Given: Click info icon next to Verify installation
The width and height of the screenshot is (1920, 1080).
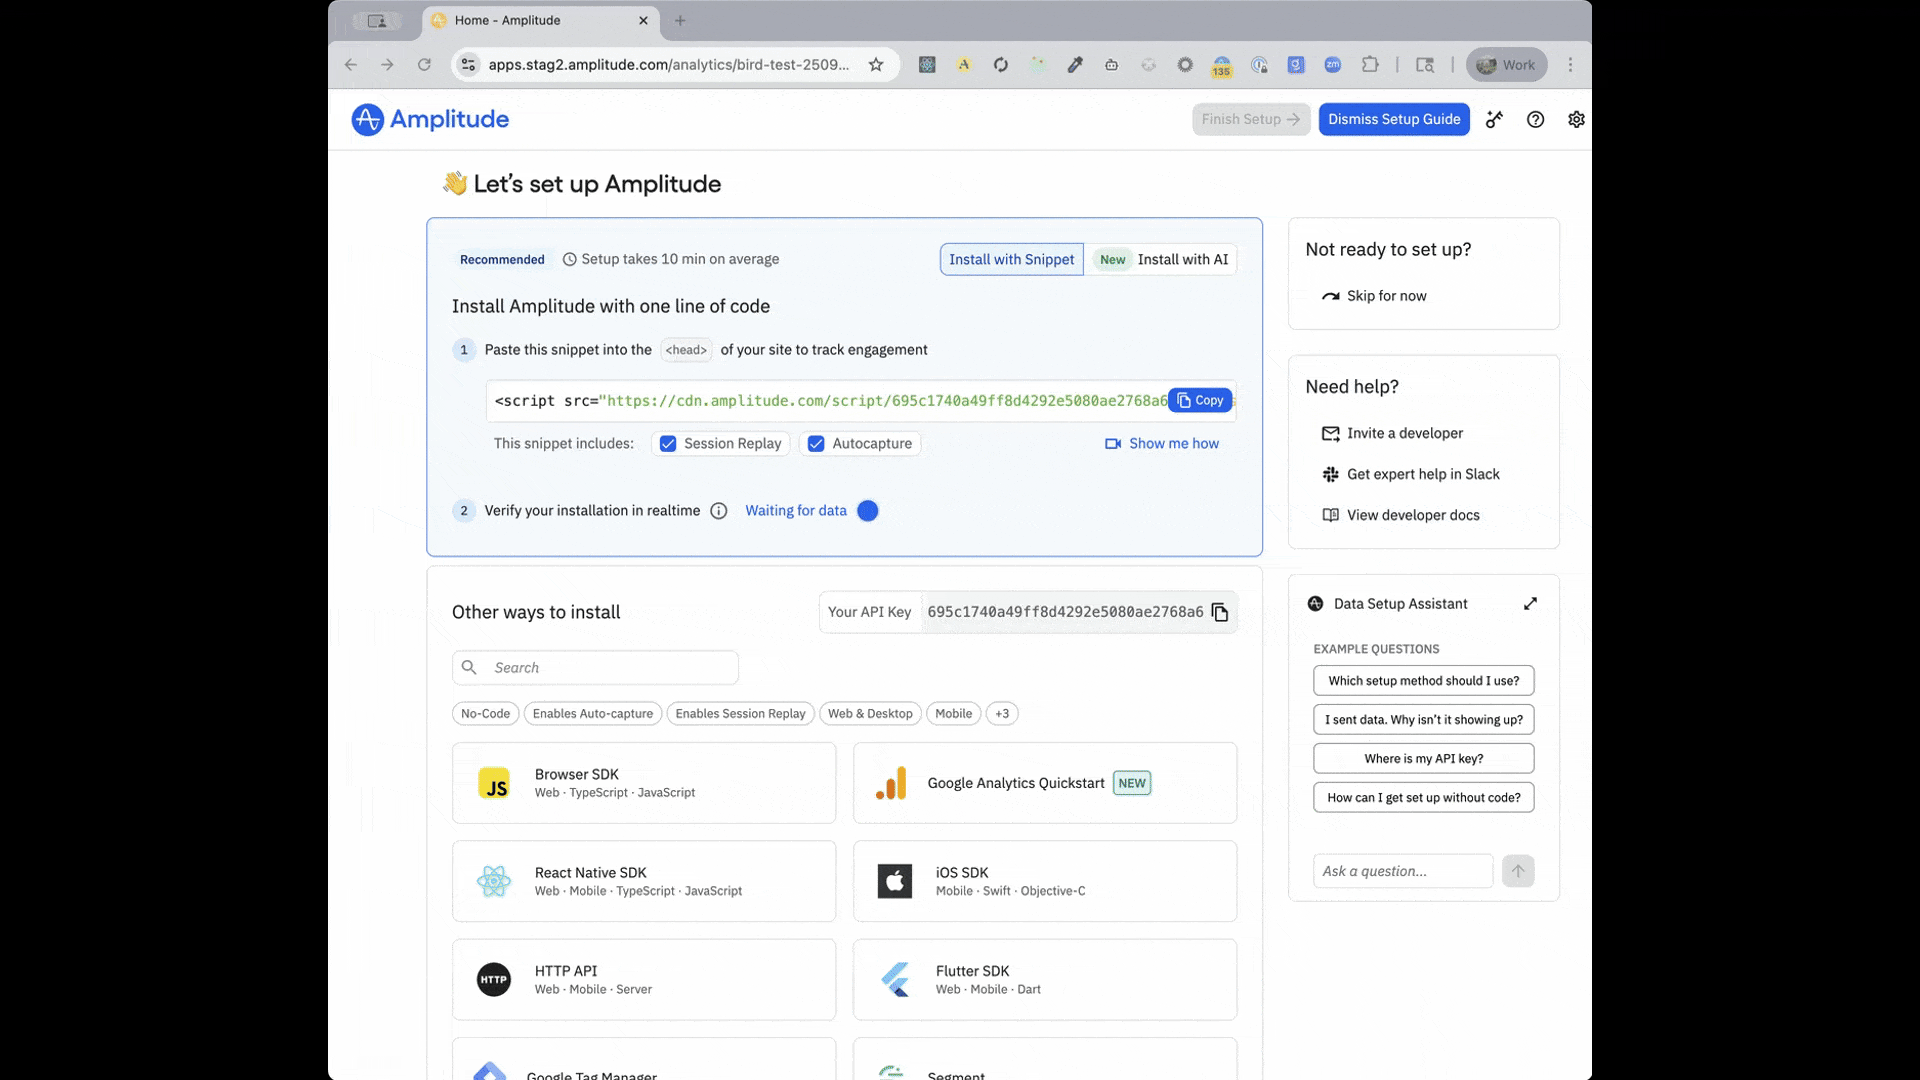Looking at the screenshot, I should point(718,511).
